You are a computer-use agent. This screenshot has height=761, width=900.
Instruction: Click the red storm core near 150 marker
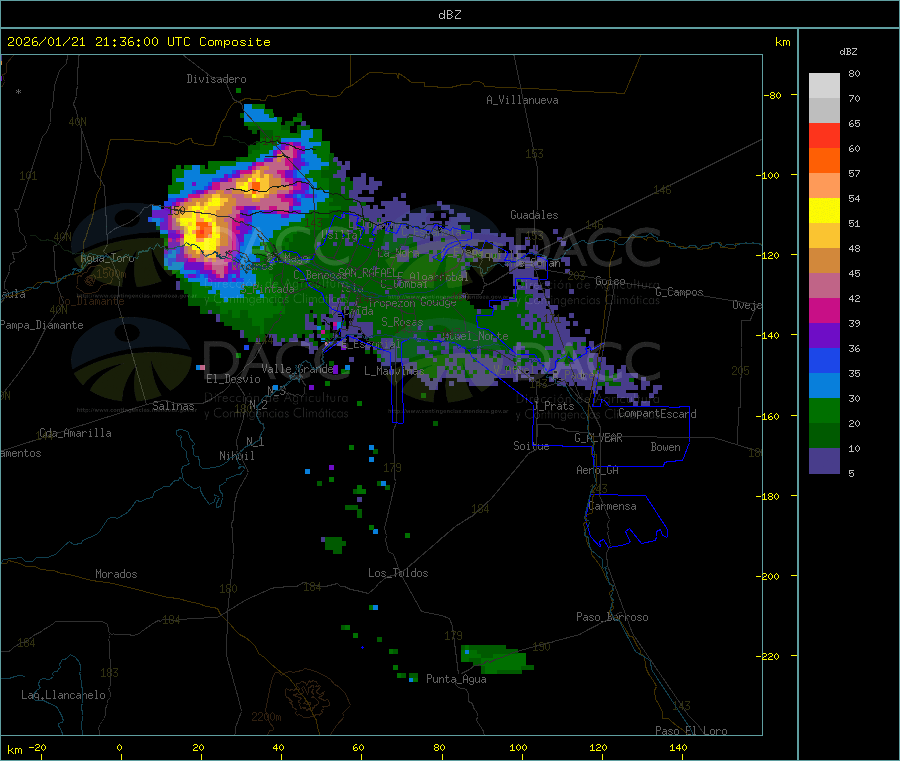pyautogui.click(x=203, y=230)
